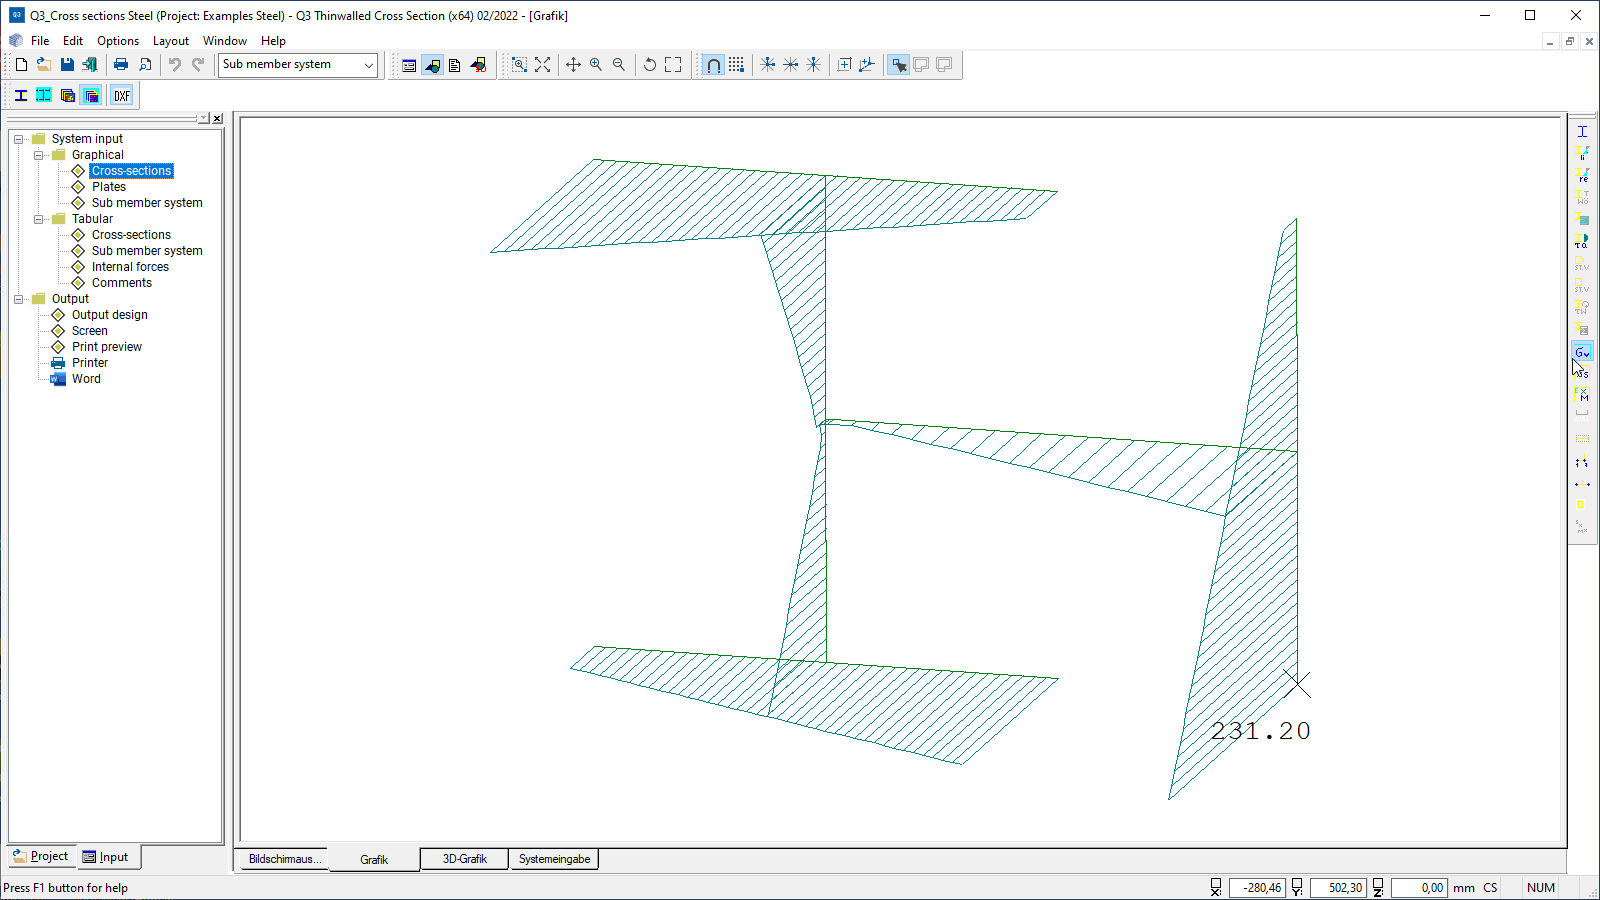The image size is (1600, 900).
Task: Select Internal forces tree item
Action: pos(130,267)
